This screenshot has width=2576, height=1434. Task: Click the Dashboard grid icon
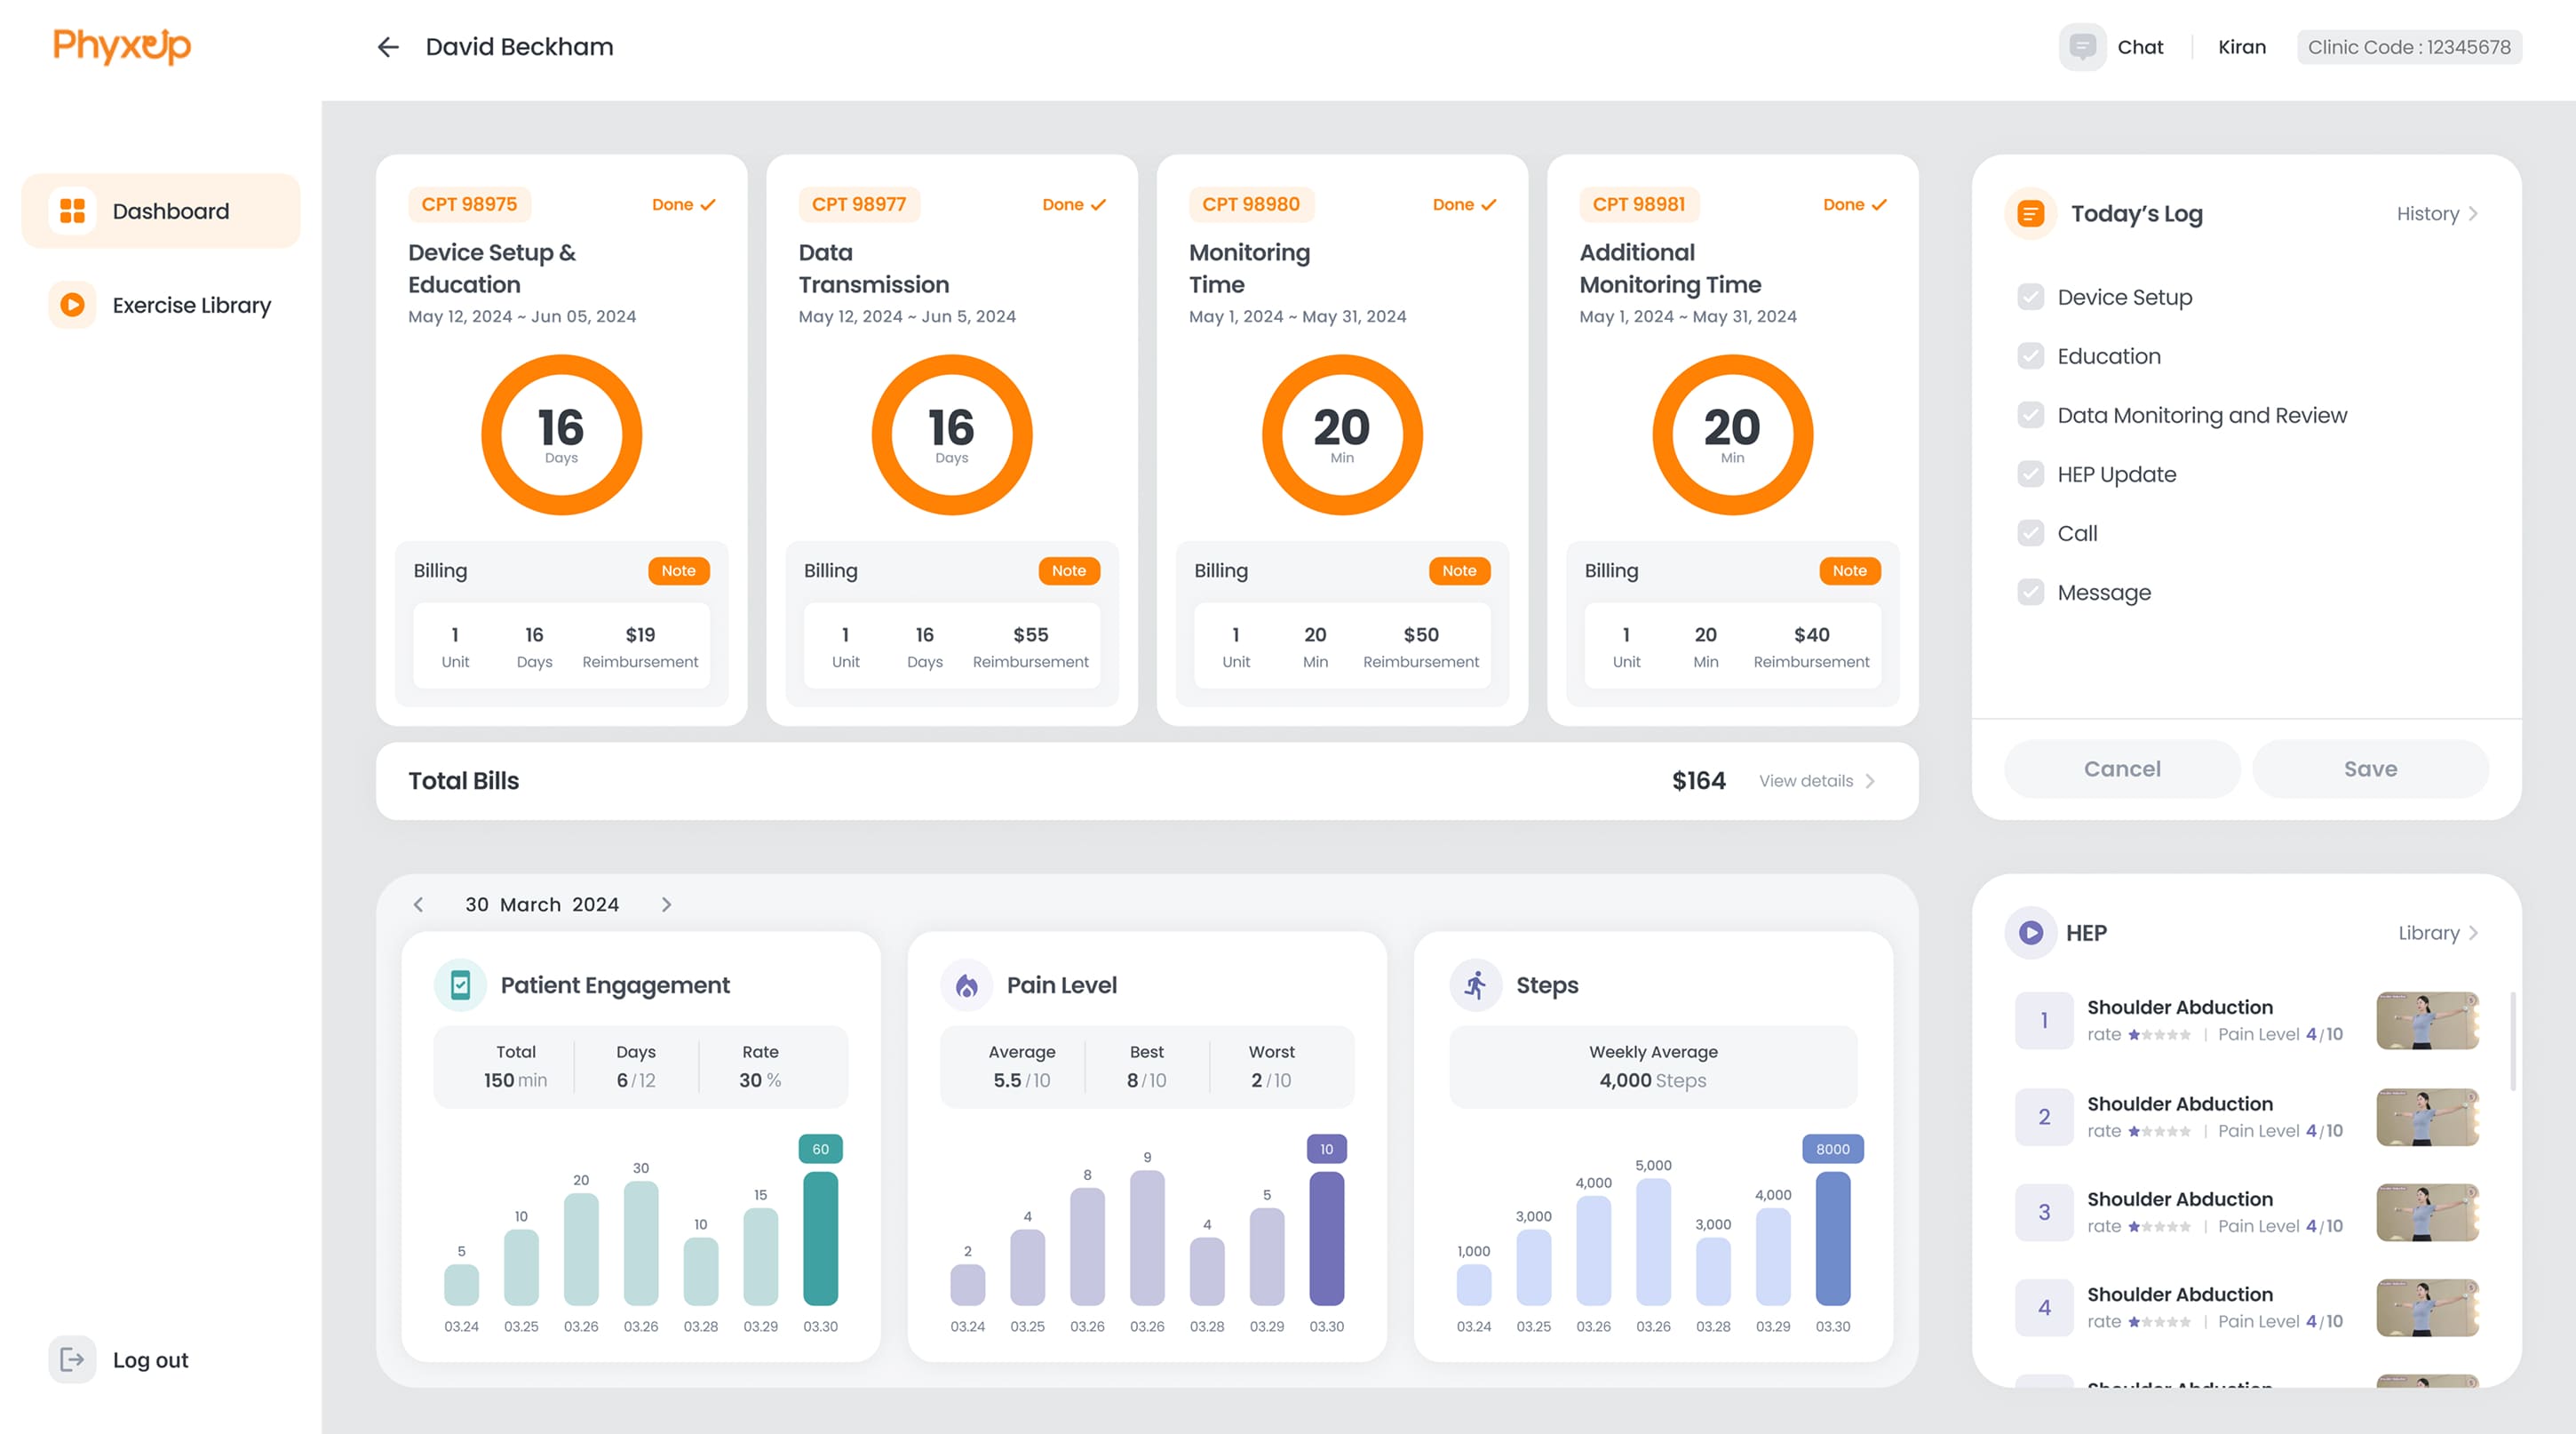[x=72, y=211]
